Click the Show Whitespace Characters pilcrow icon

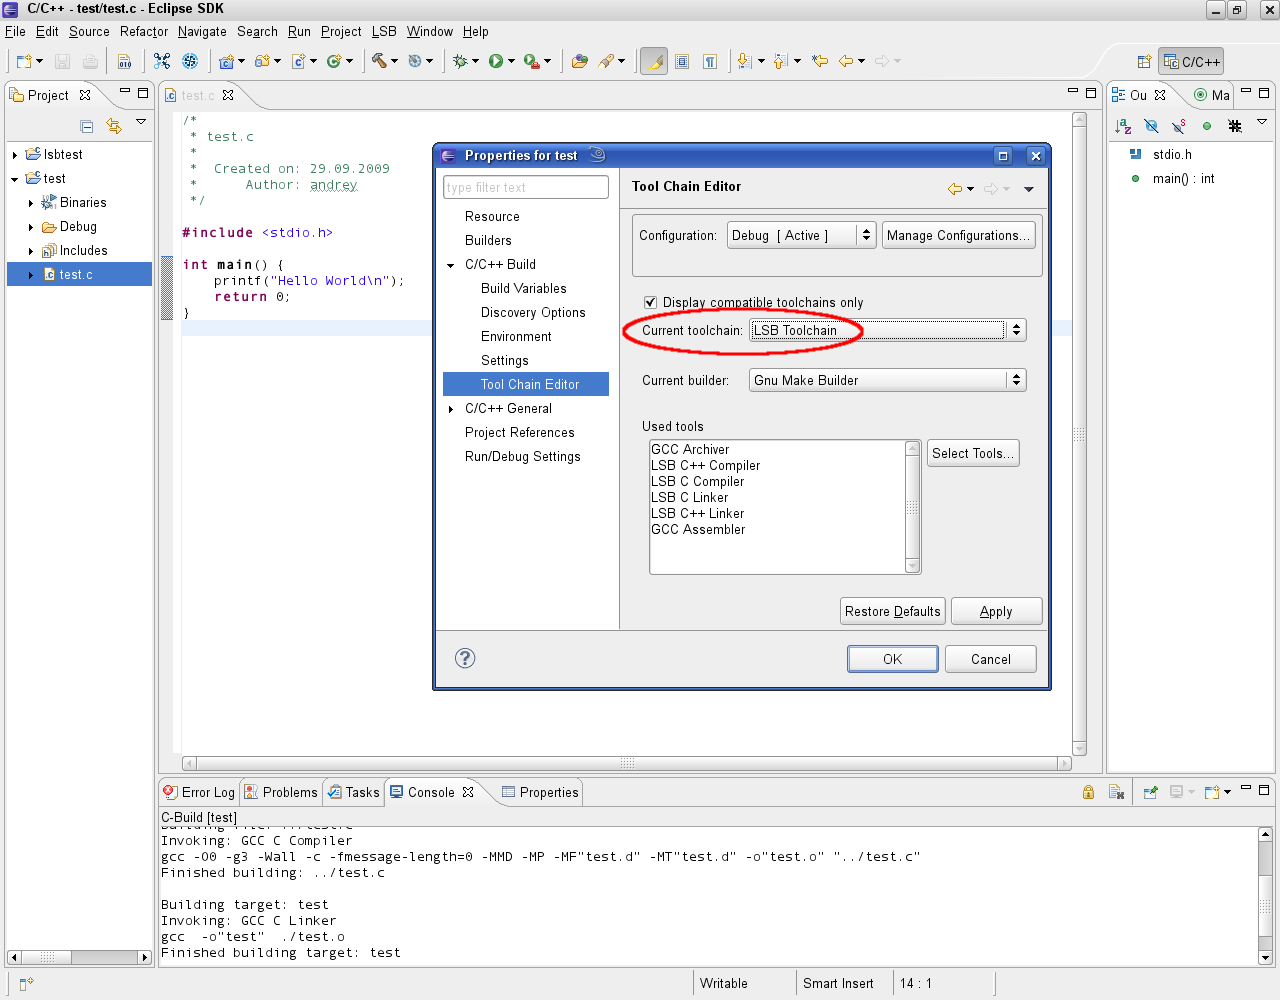[710, 61]
